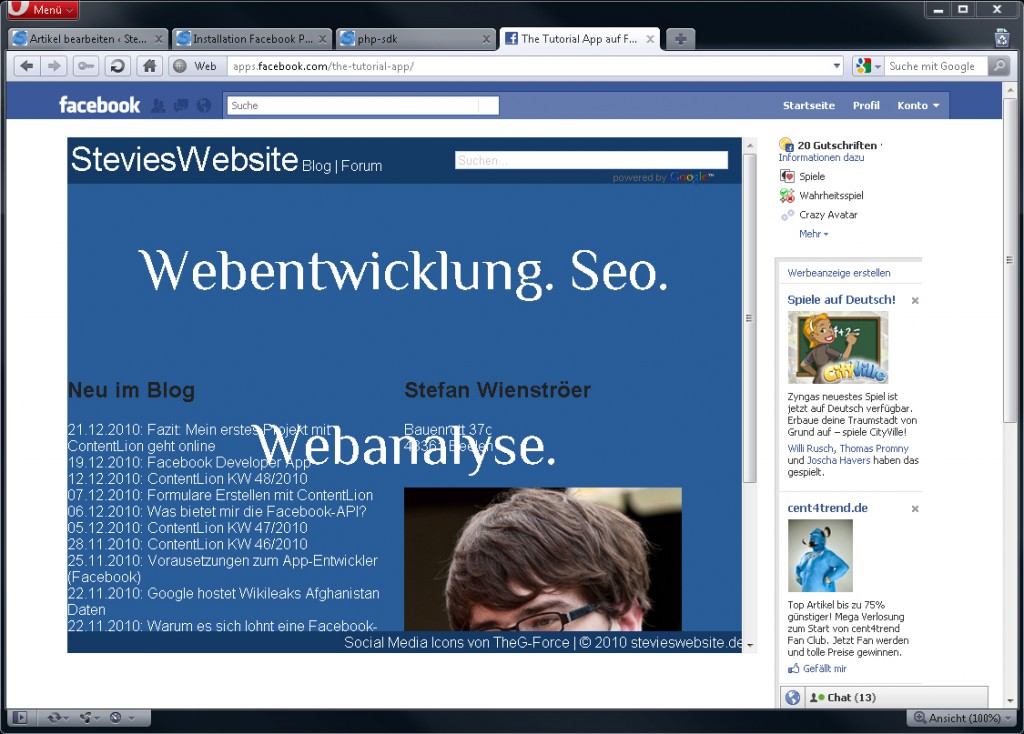Dismiss the cent4trend.de ad
This screenshot has width=1024, height=734.
(x=915, y=509)
